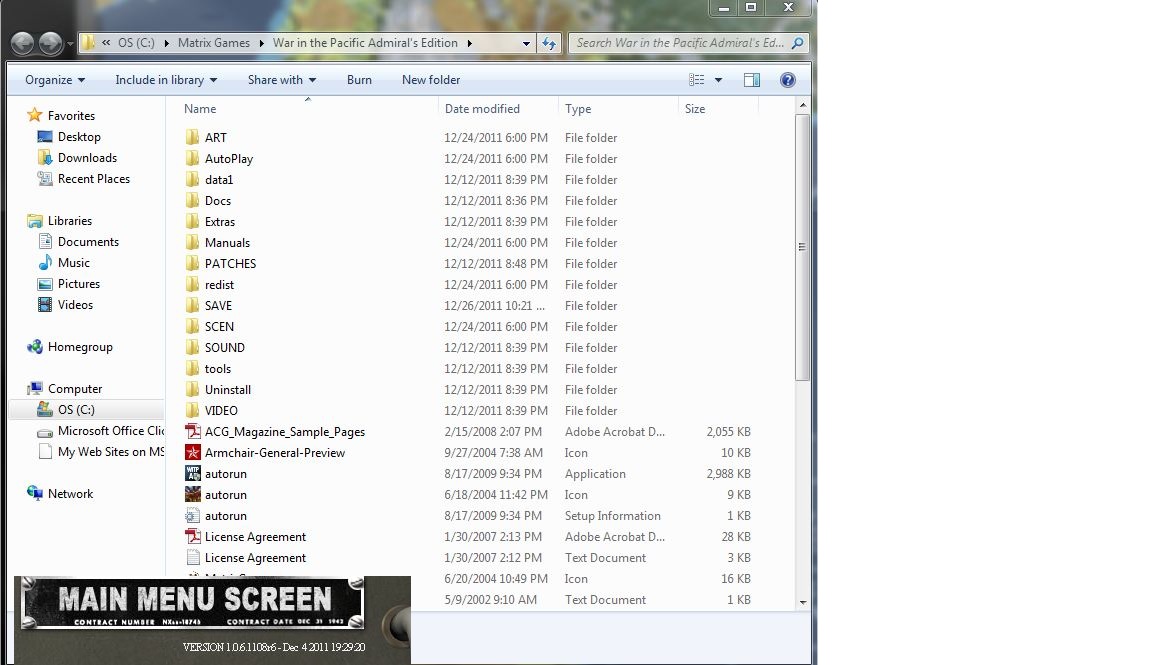The height and width of the screenshot is (665, 1152).
Task: Click Matrix Games breadcrumb in address bar
Action: click(x=214, y=43)
